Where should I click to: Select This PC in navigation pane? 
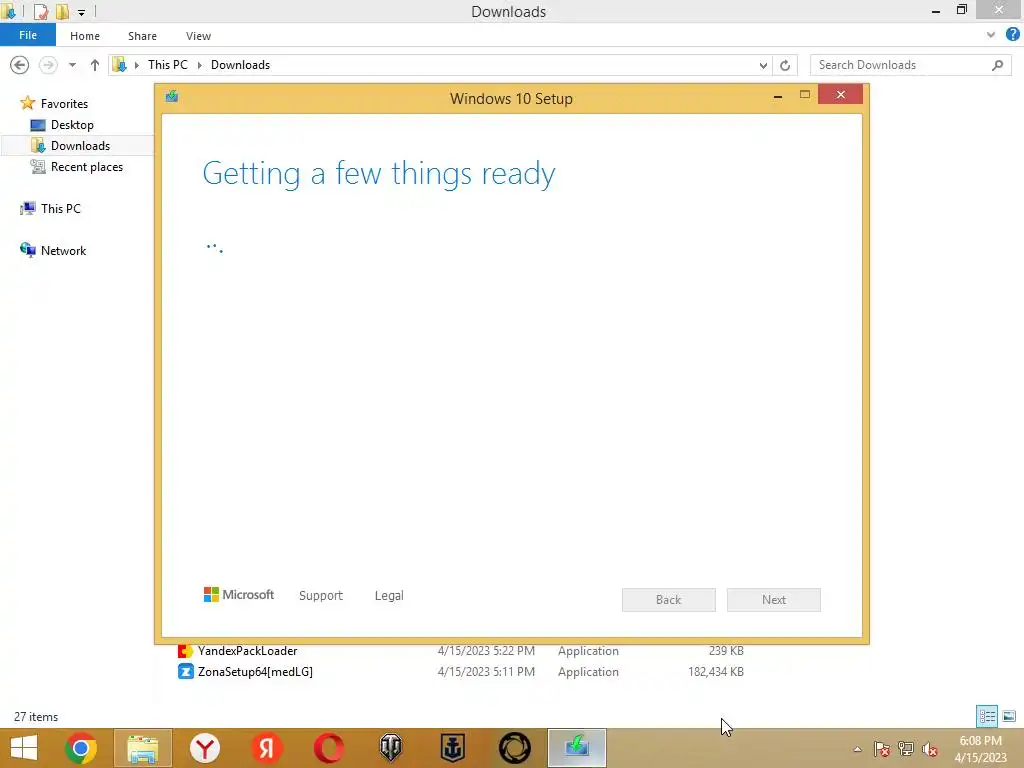tap(61, 208)
